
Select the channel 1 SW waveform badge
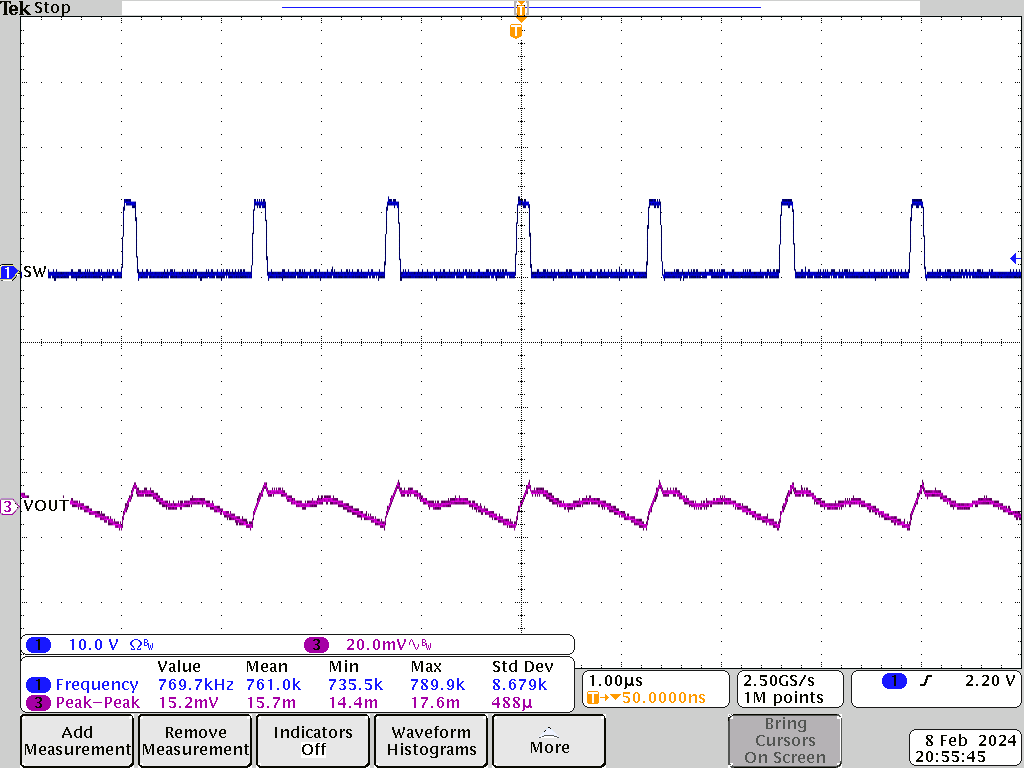tap(8, 271)
